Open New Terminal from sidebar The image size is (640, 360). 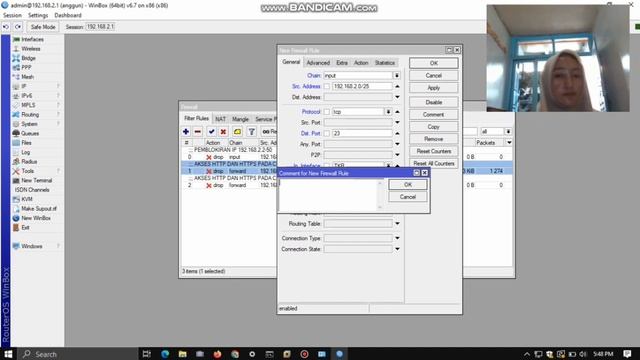pos(36,180)
